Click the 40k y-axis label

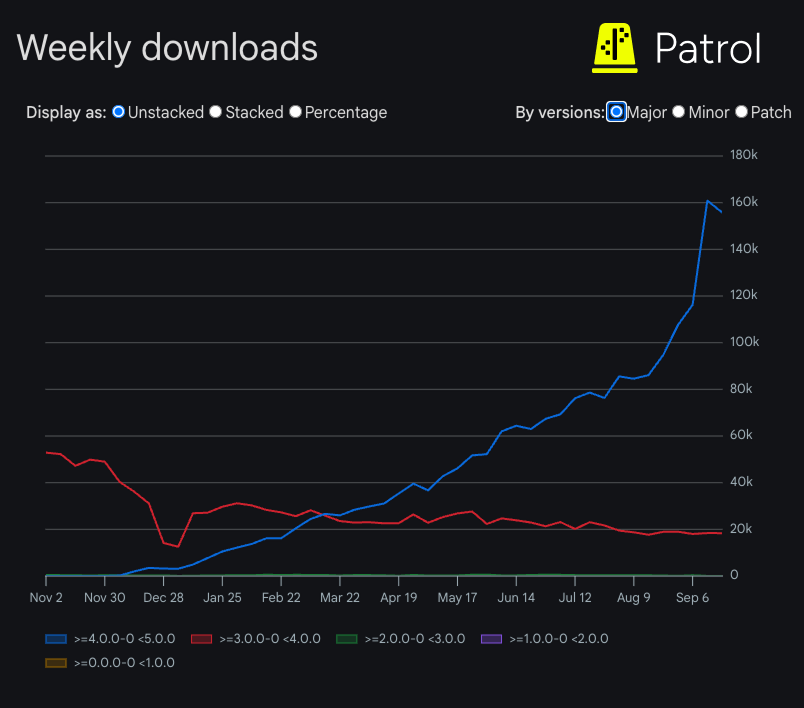pyautogui.click(x=741, y=482)
